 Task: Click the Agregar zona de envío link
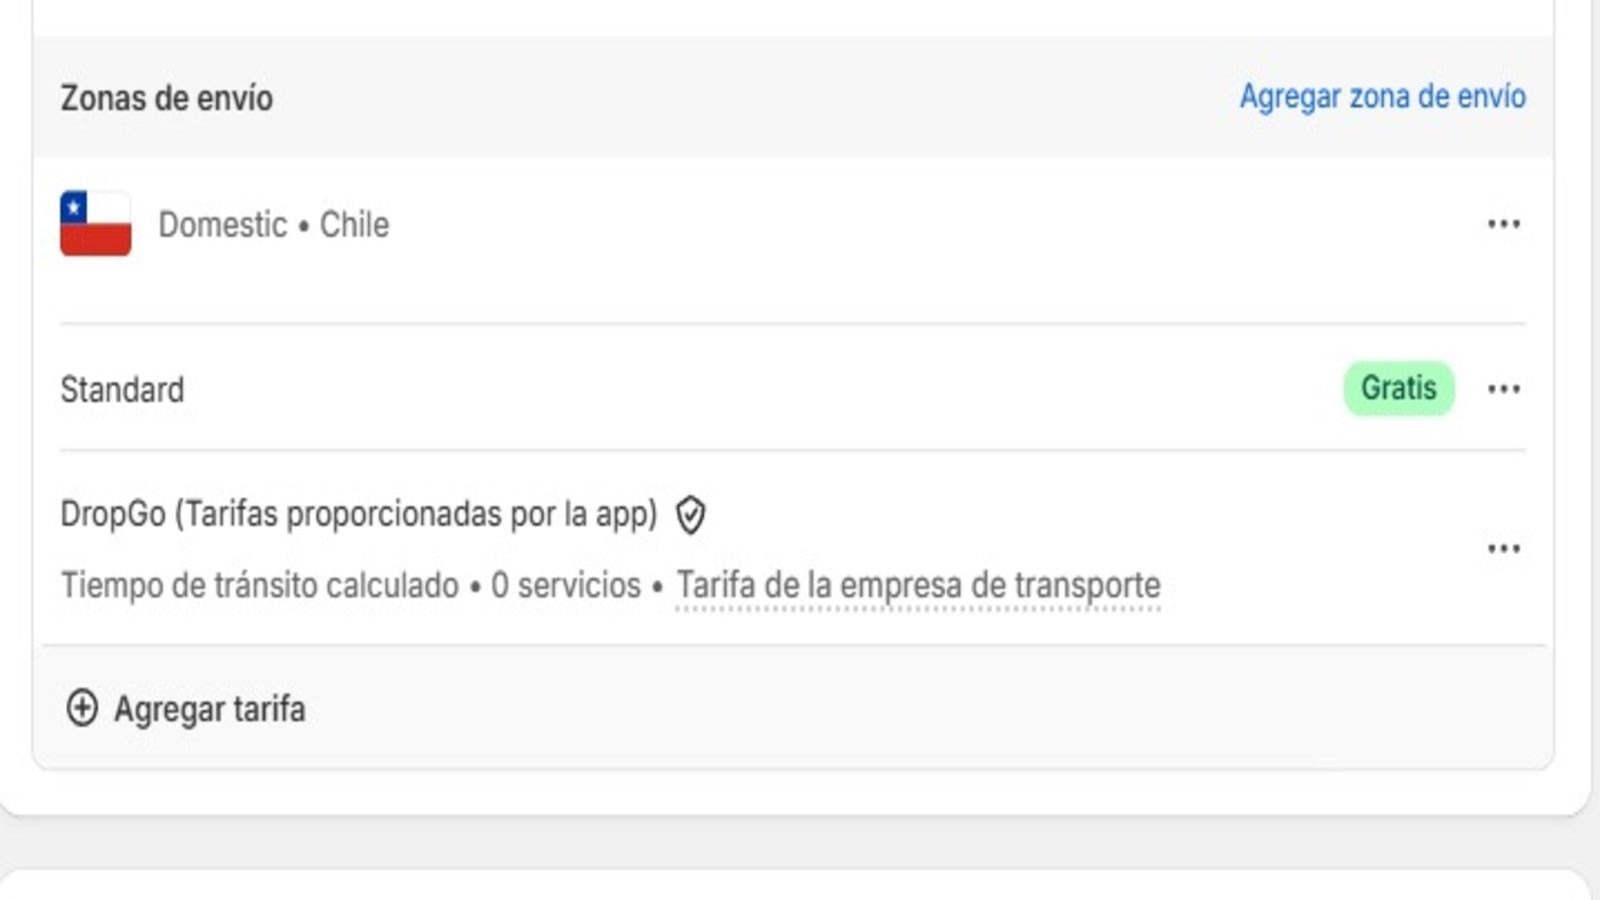point(1383,97)
